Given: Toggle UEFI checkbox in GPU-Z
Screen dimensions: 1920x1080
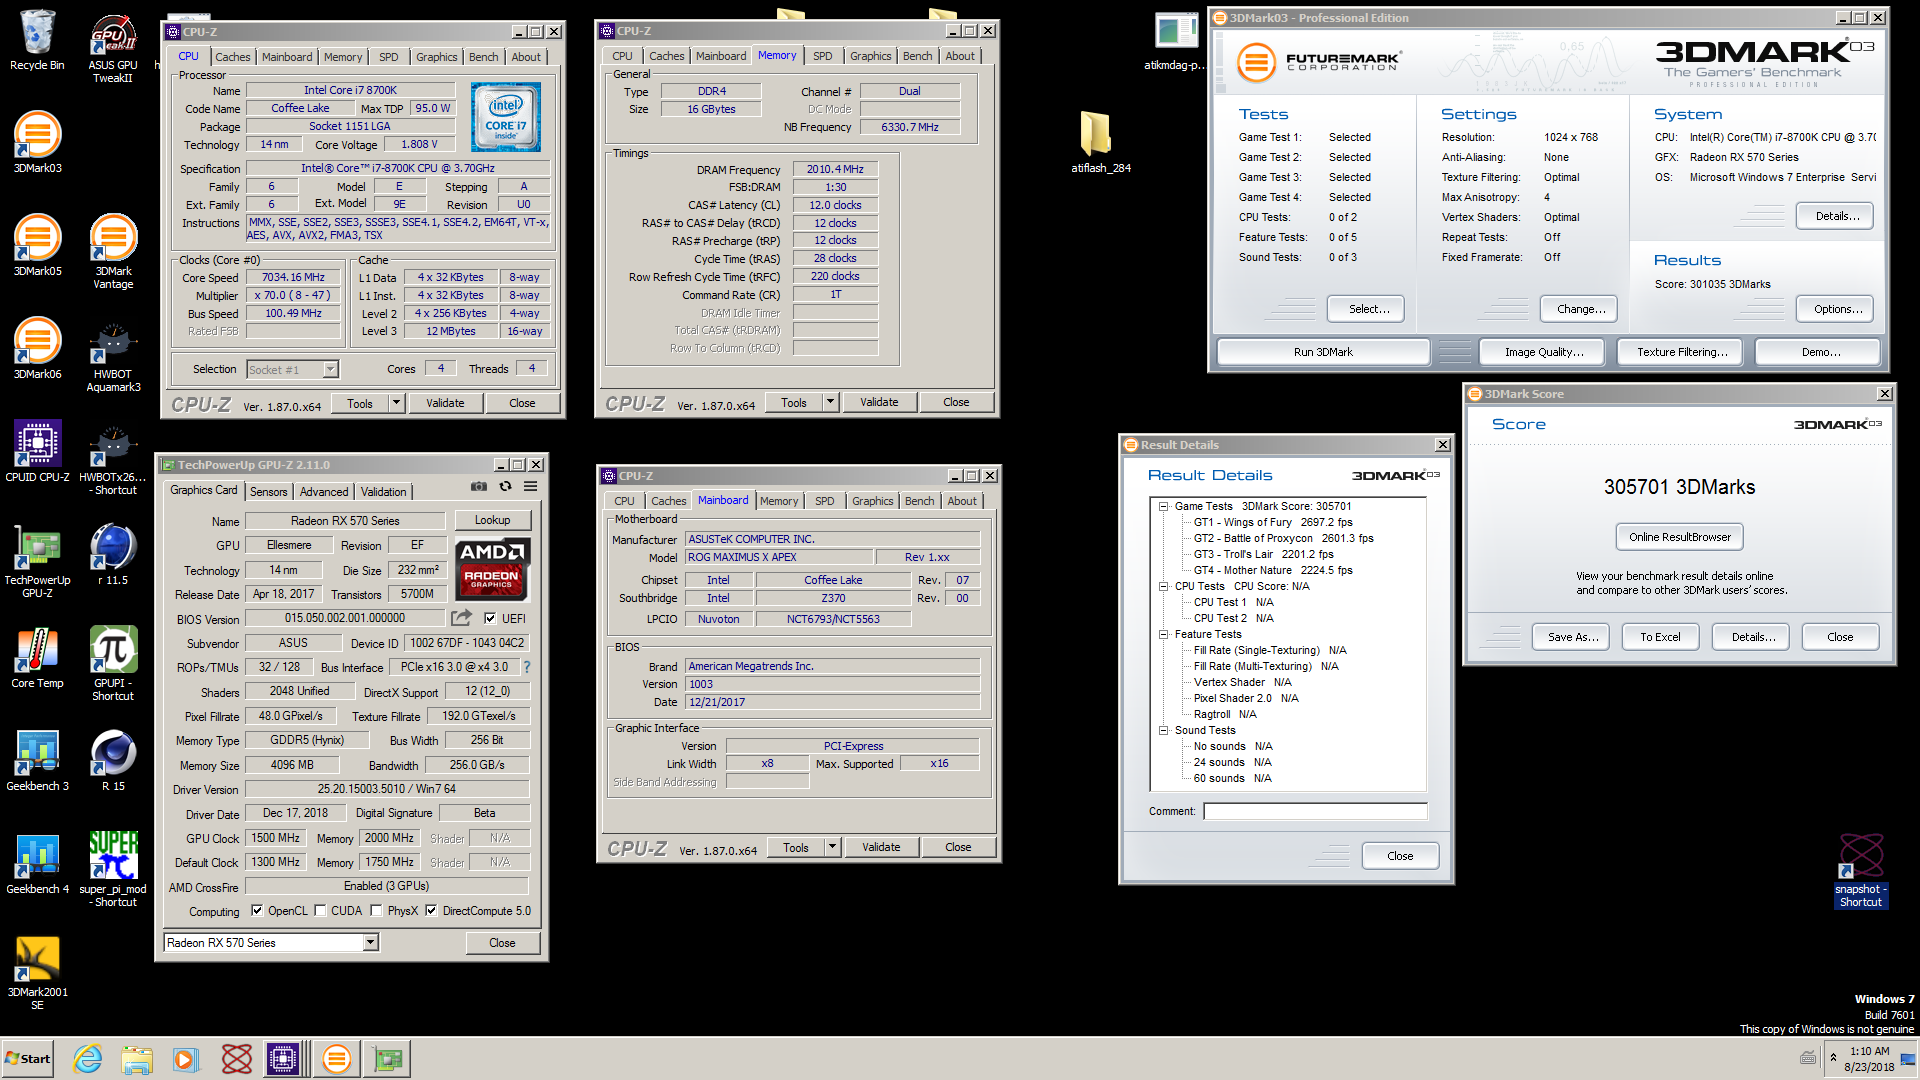Looking at the screenshot, I should [490, 618].
